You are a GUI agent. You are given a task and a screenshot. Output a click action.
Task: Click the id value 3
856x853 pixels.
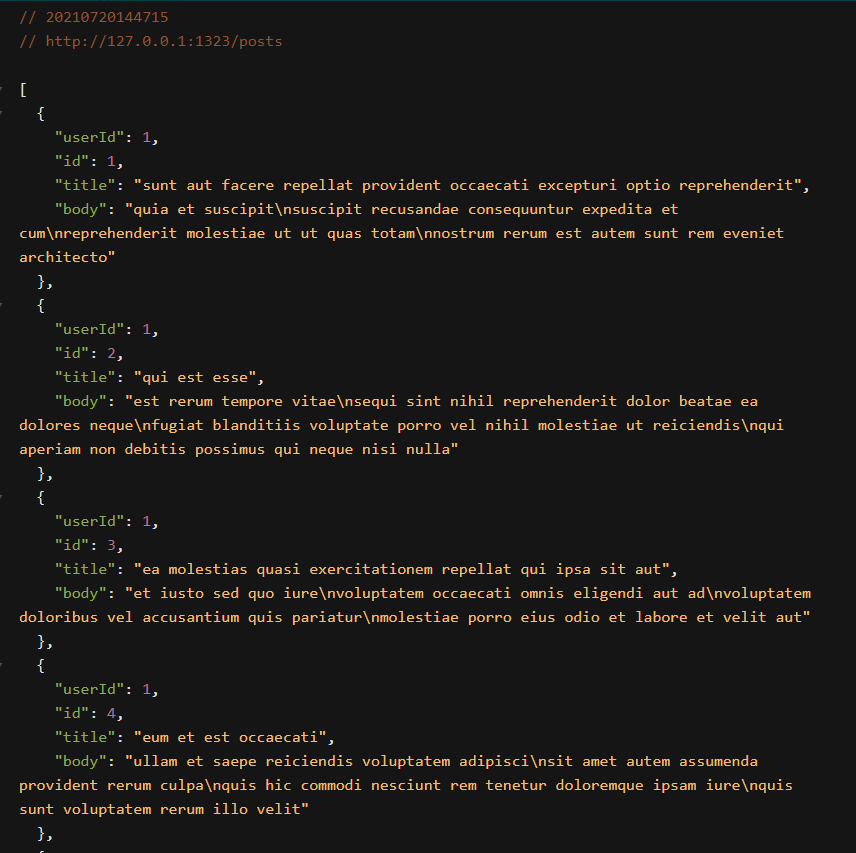pyautogui.click(x=111, y=546)
